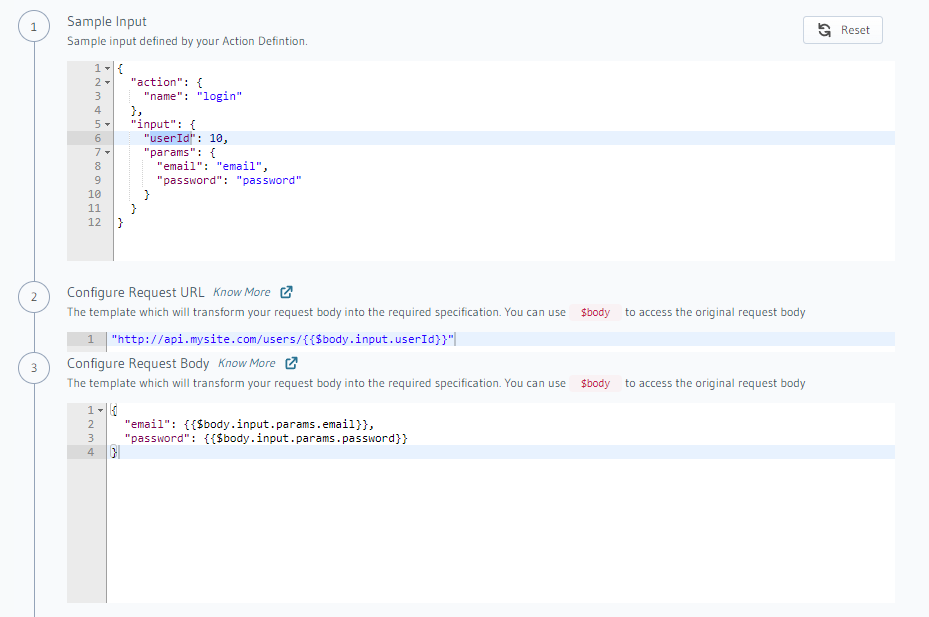The image size is (929, 617).
Task: Collapse the "input" block fold arrow
Action: pos(107,124)
